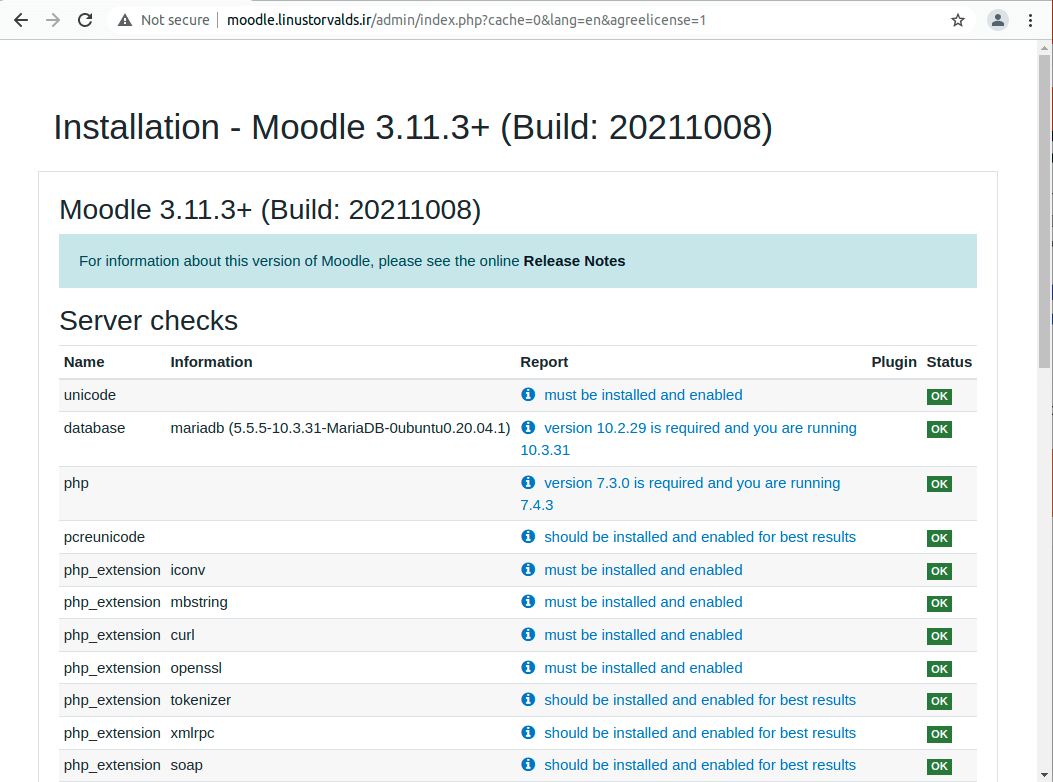
Task: Click the 'xmlrpc' information cell
Action: (193, 733)
